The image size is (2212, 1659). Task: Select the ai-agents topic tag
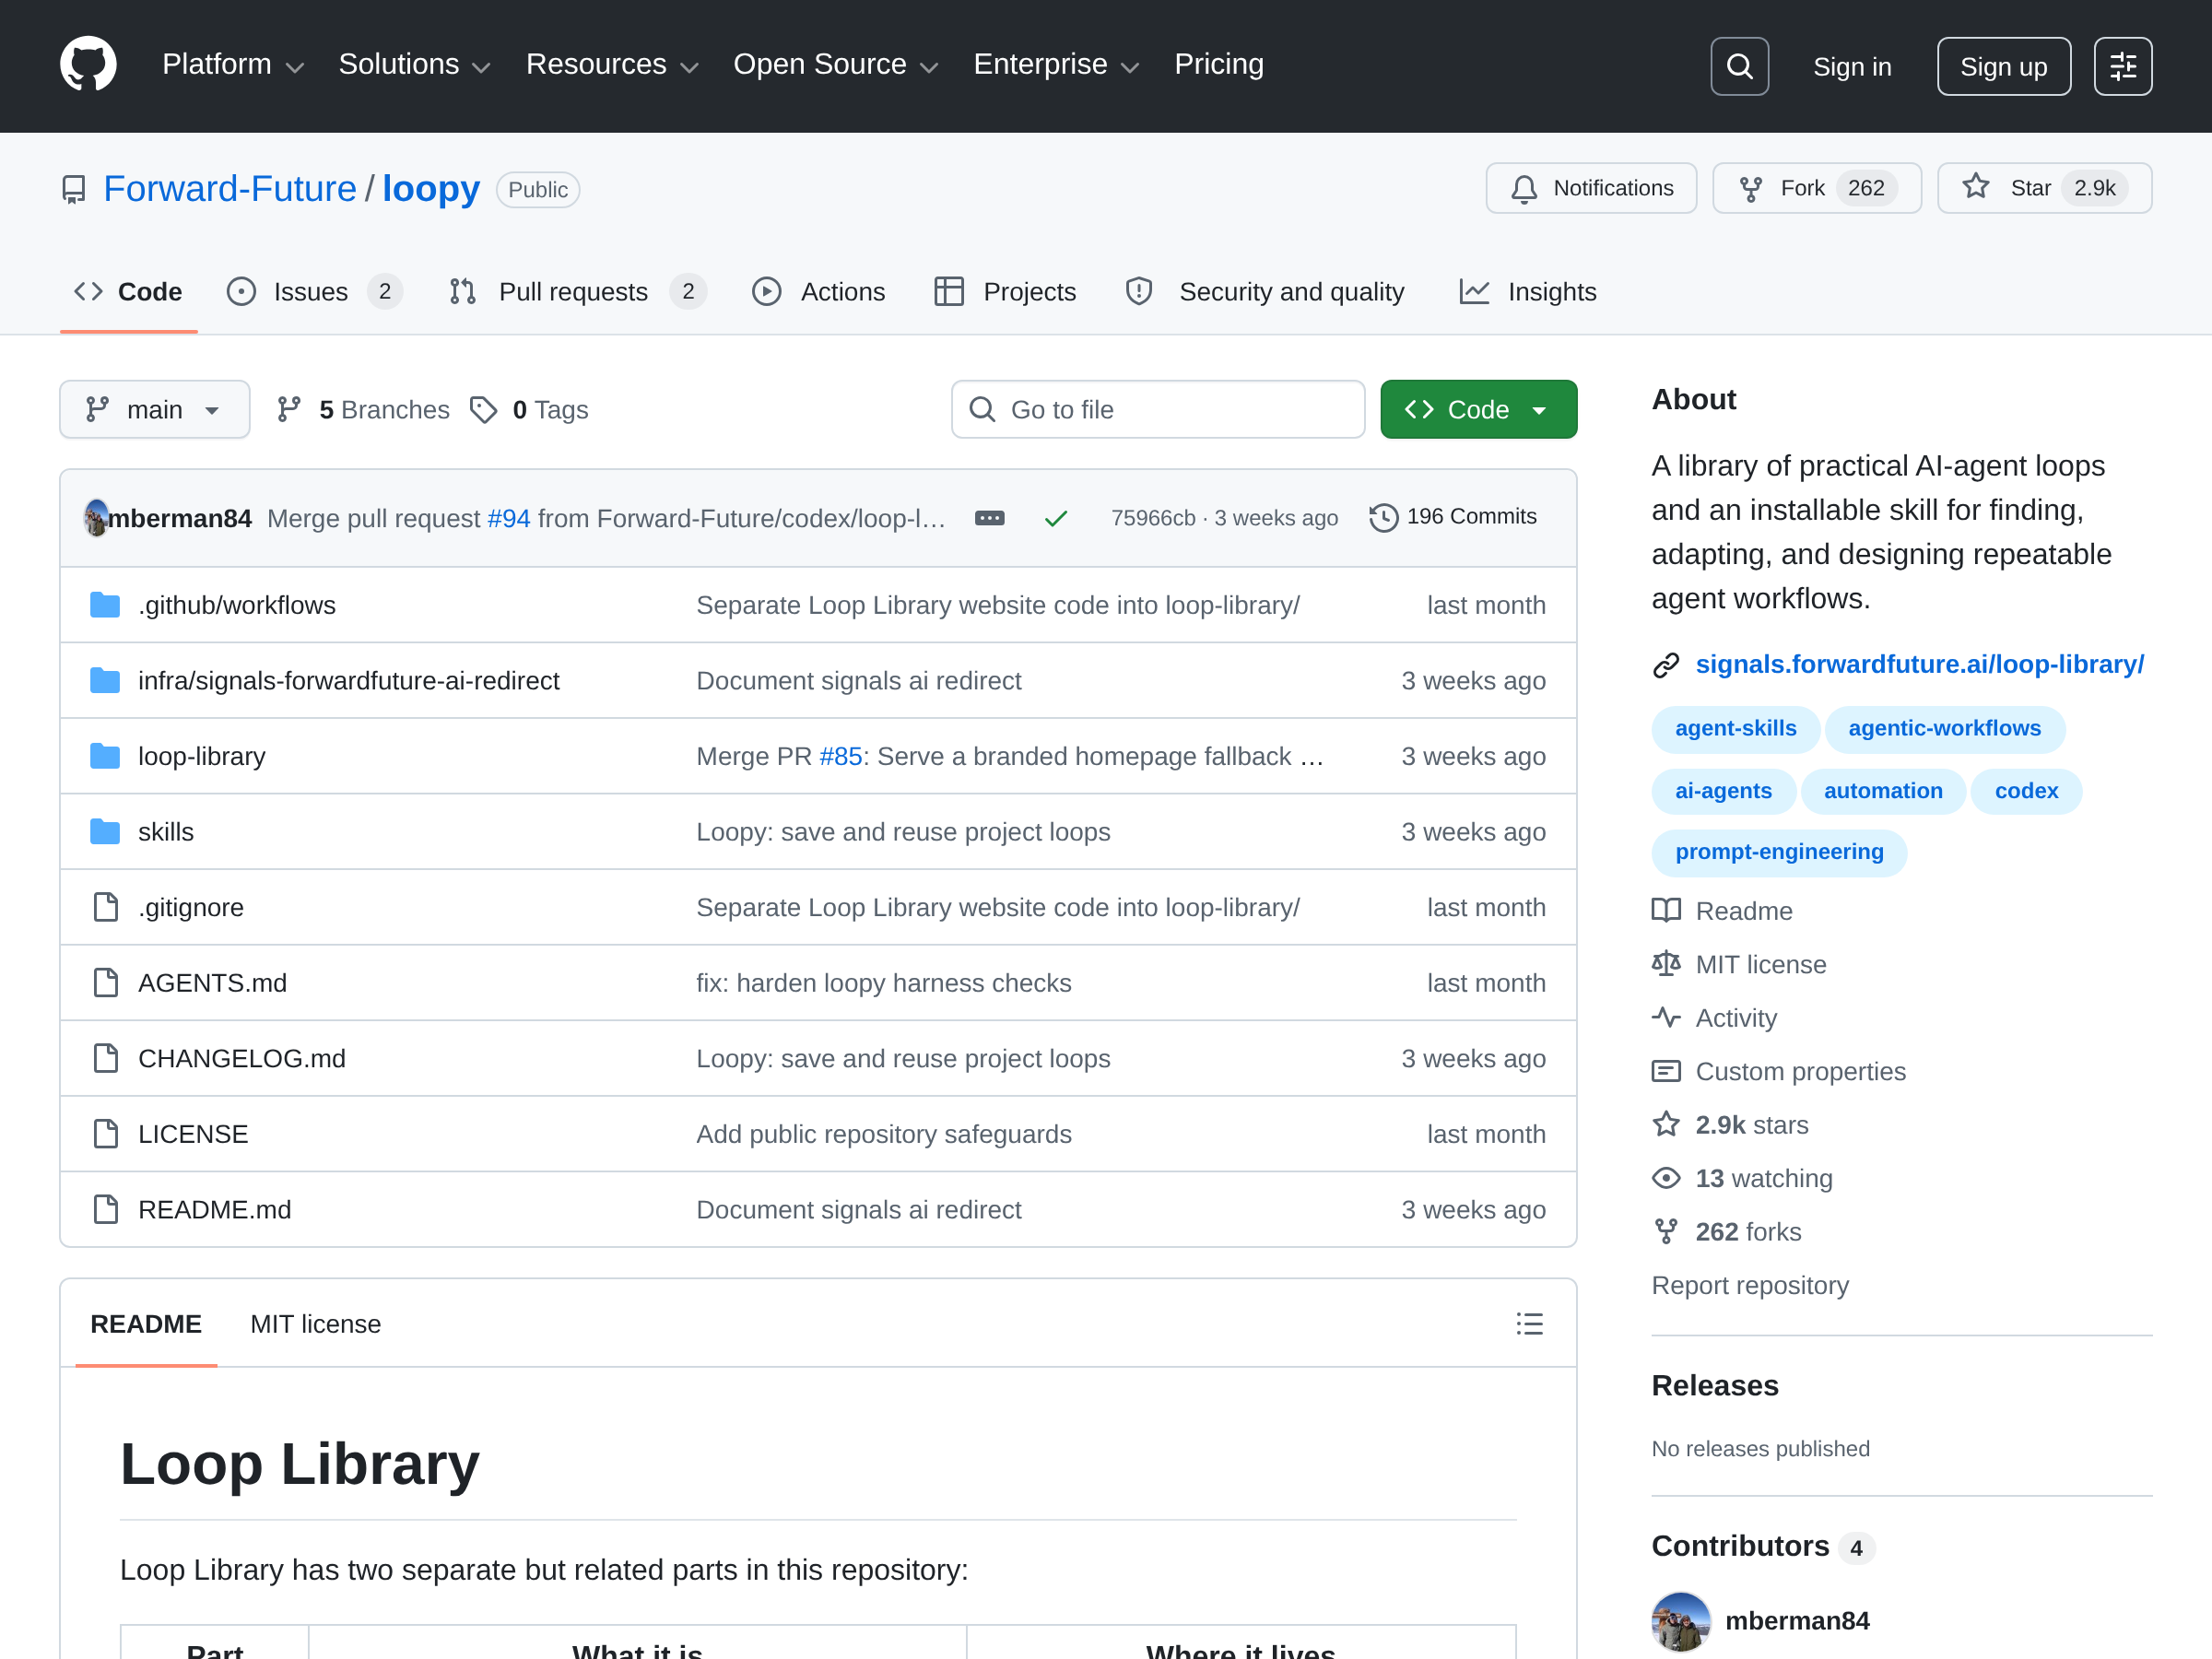coord(1723,791)
